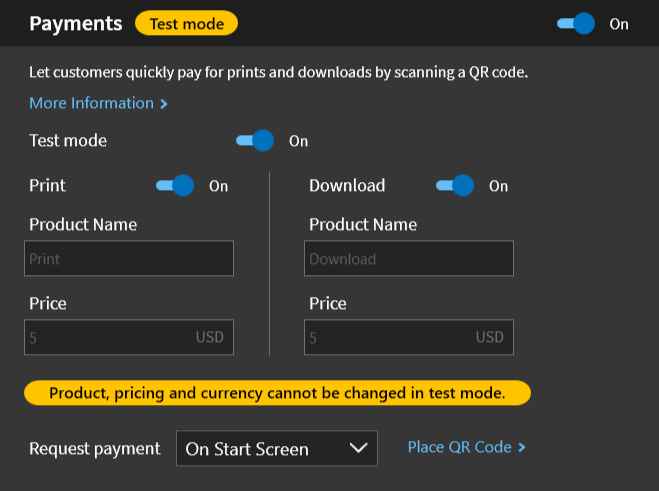Click the More Information chevron arrow
Viewport: 659px width, 491px height.
click(x=164, y=104)
